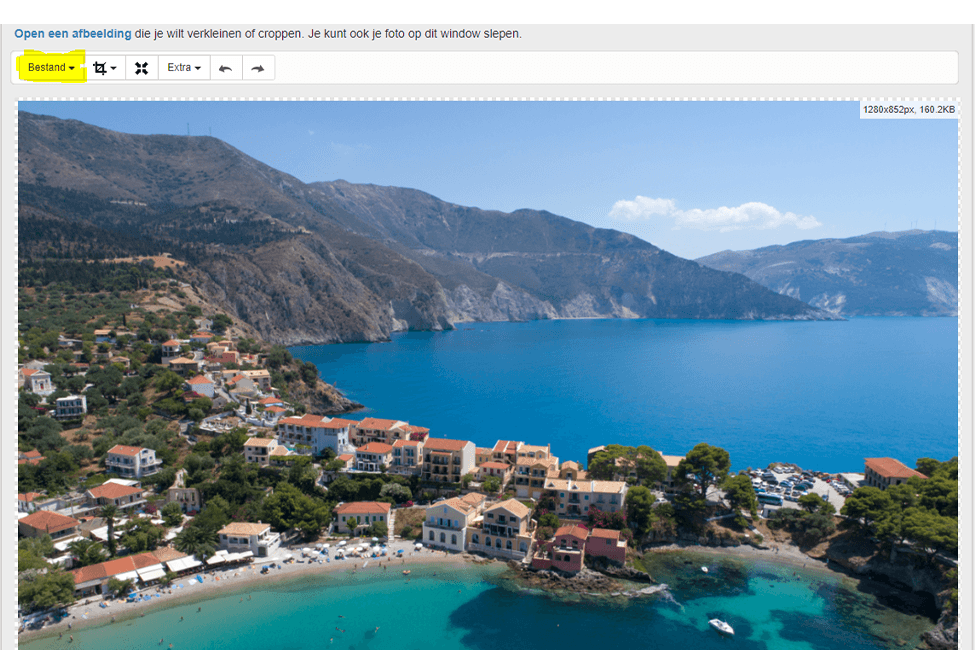Image resolution: width=975 pixels, height=650 pixels.
Task: Click the deep blue bay water
Action: (640, 380)
